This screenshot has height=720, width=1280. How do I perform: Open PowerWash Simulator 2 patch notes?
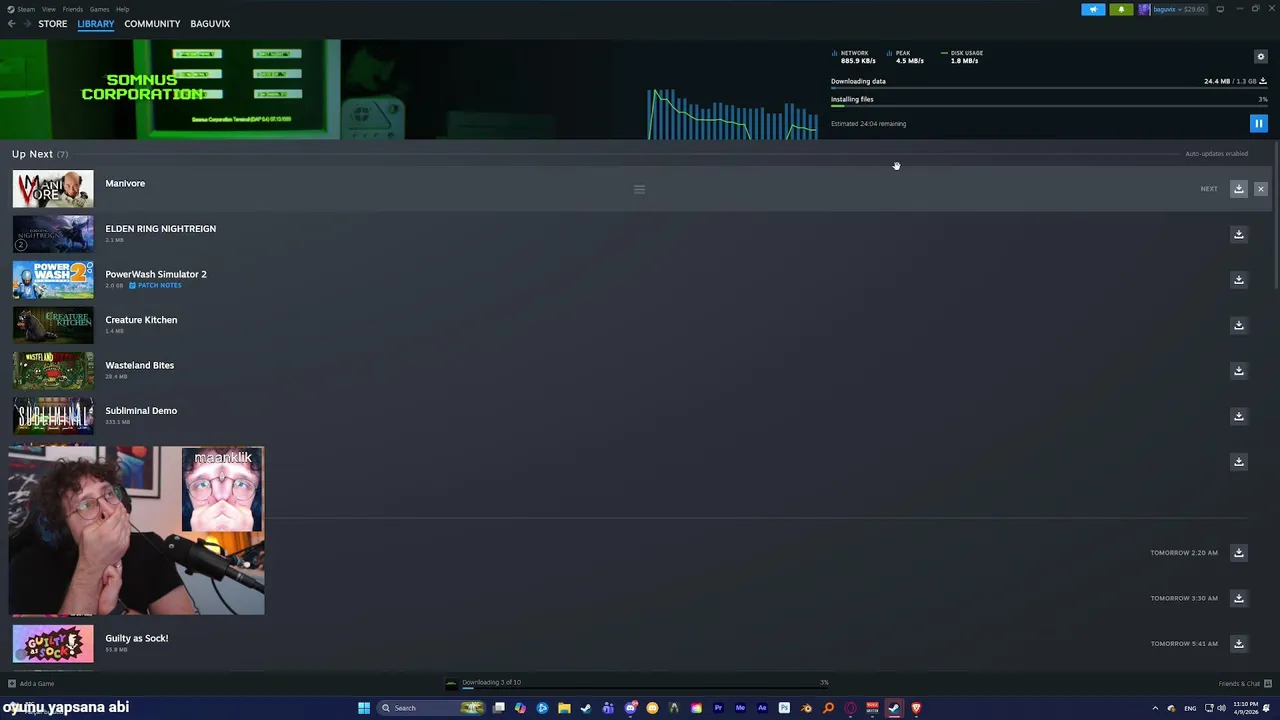pyautogui.click(x=155, y=285)
